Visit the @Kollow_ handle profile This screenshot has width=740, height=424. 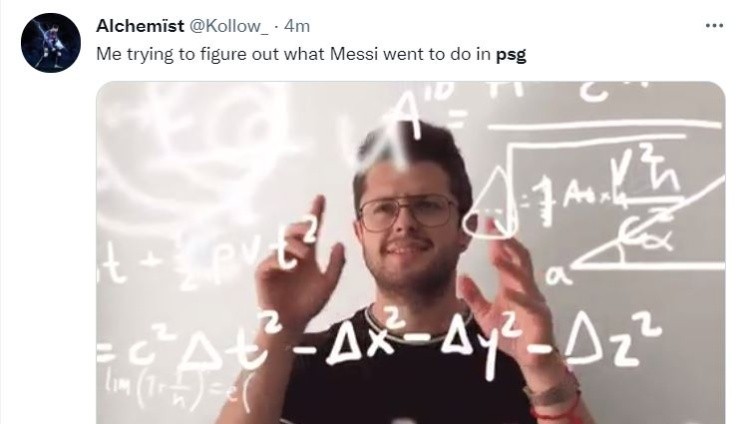[x=228, y=26]
